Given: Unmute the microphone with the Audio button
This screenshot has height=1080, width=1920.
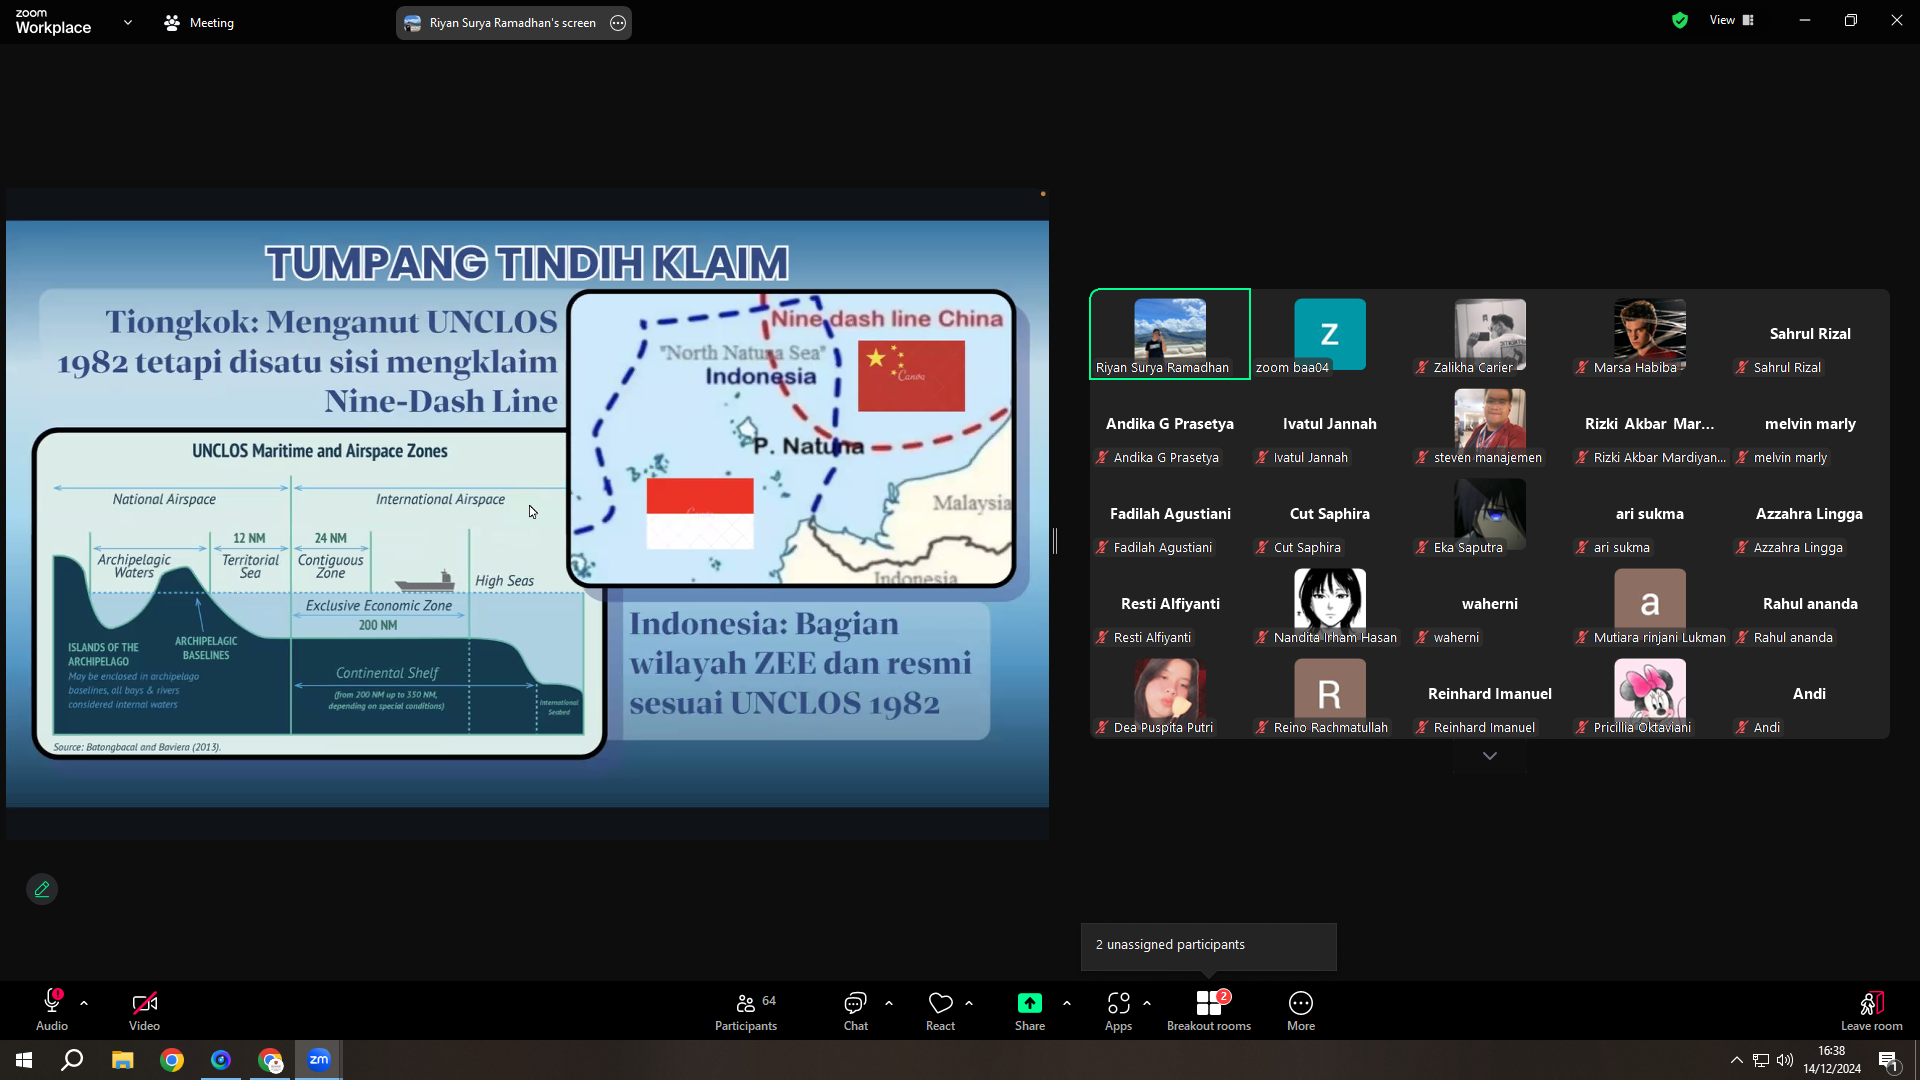Looking at the screenshot, I should (52, 1010).
